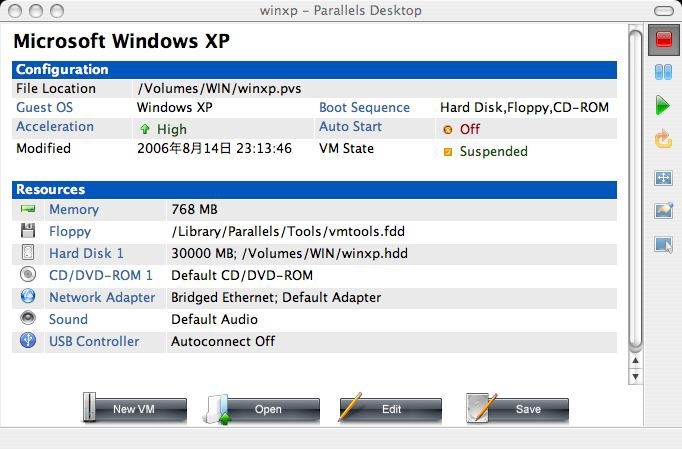Toggle fullscreen mode icon in sidebar

tap(663, 178)
